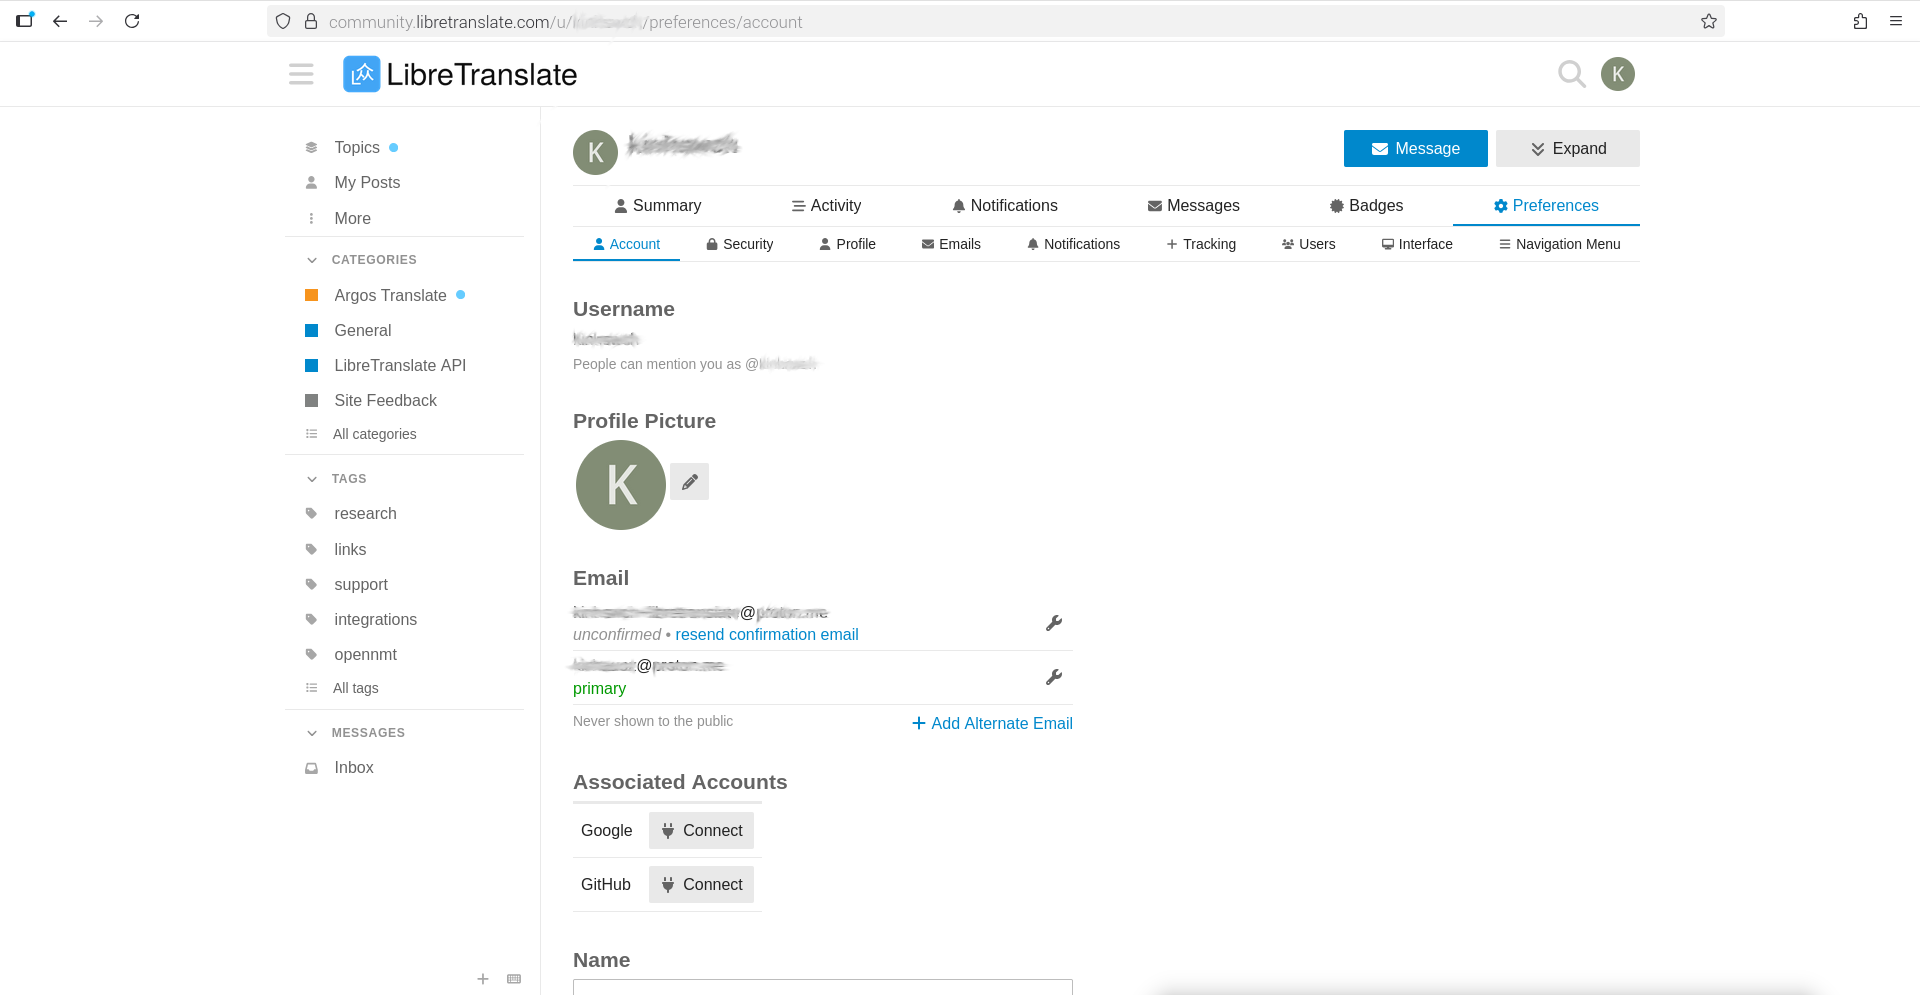This screenshot has height=995, width=1920.
Task: Select the orange Argos Translate category
Action: click(x=390, y=296)
